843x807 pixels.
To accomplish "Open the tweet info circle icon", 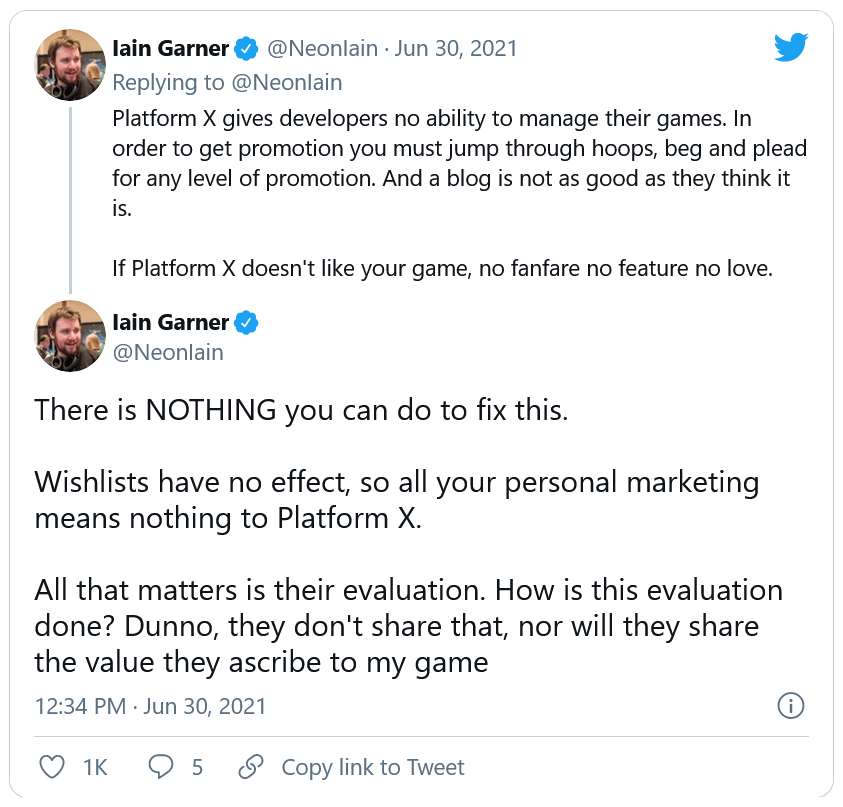I will click(x=791, y=706).
